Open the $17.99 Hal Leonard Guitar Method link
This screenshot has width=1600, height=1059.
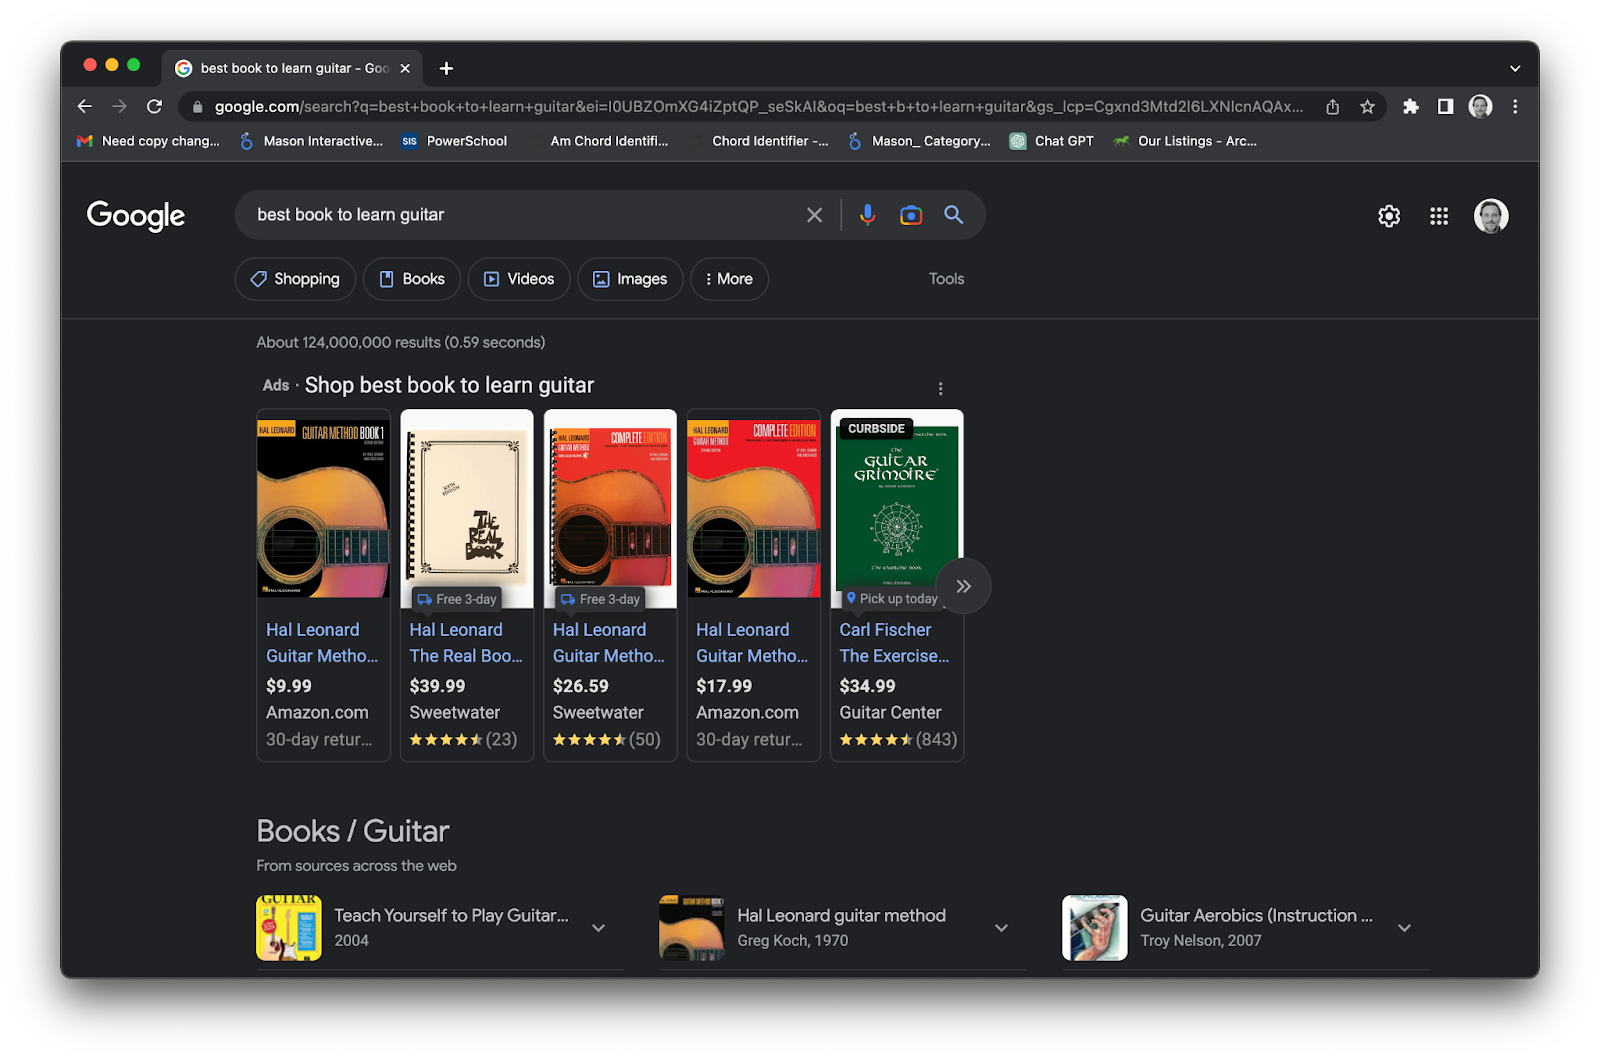pos(752,643)
